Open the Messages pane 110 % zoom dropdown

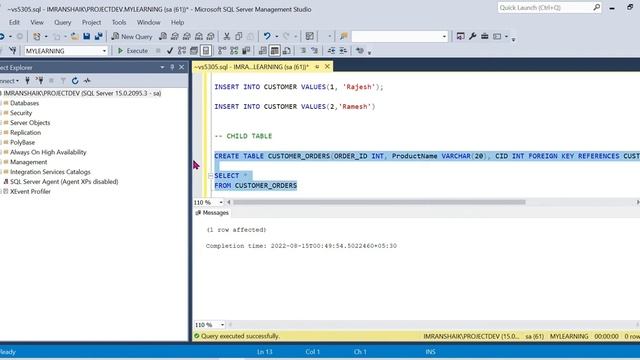(x=222, y=325)
